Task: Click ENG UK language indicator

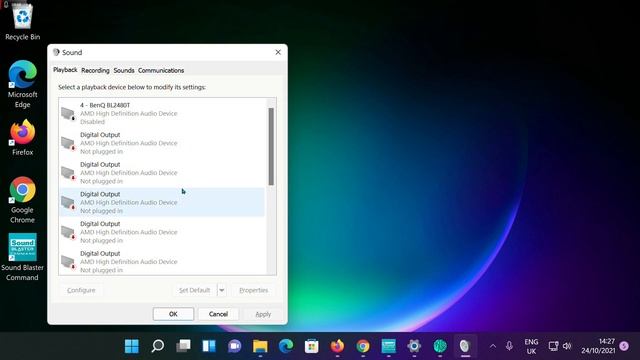Action: pos(531,346)
